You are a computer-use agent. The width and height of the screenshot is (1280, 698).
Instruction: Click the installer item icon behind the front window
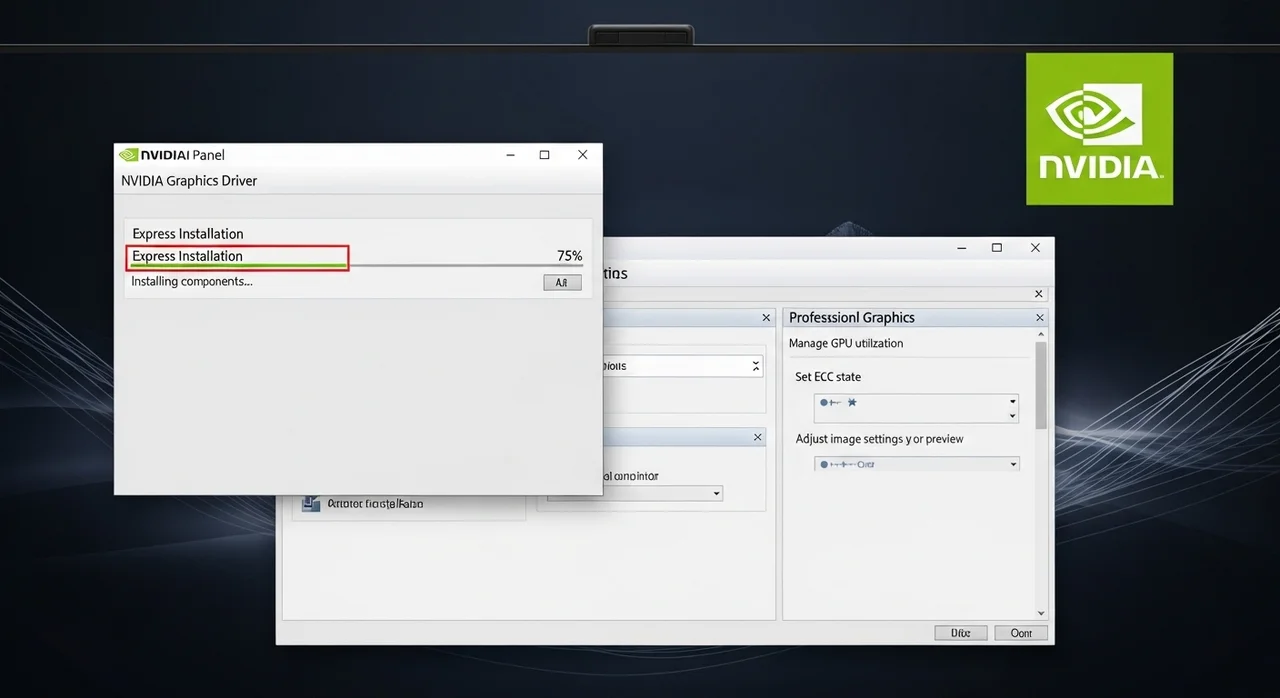coord(310,504)
